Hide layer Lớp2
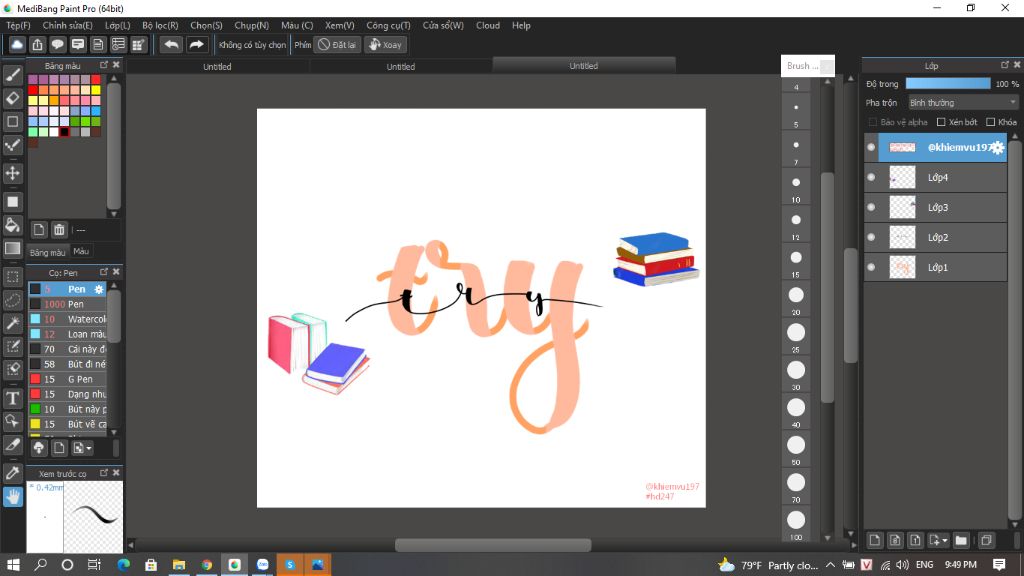This screenshot has width=1024, height=576. [871, 237]
